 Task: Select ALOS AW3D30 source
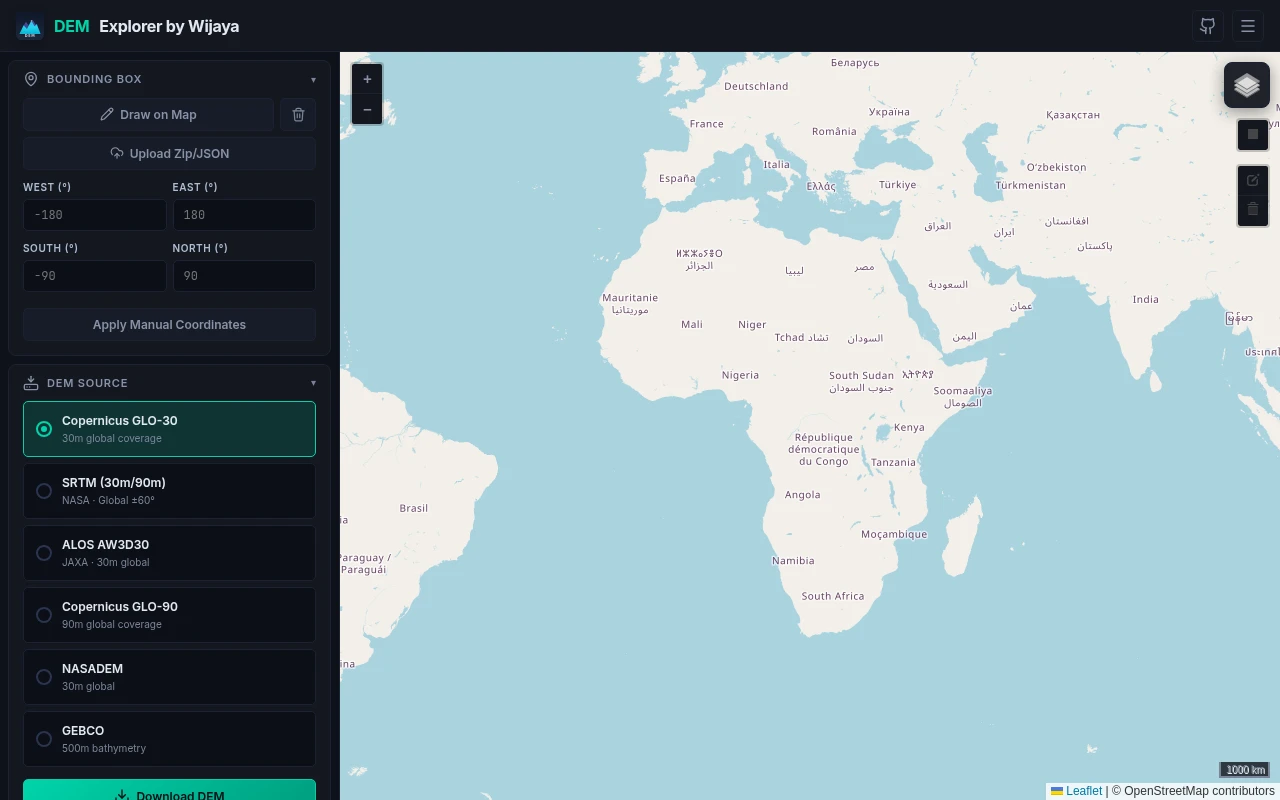point(169,553)
